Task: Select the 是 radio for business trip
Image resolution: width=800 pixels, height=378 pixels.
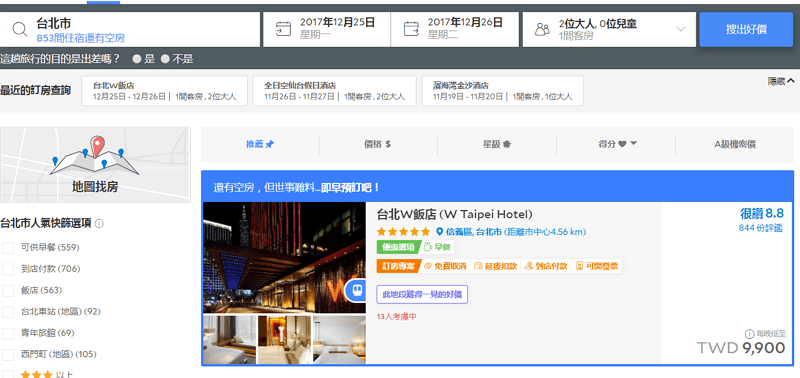Action: click(137, 59)
